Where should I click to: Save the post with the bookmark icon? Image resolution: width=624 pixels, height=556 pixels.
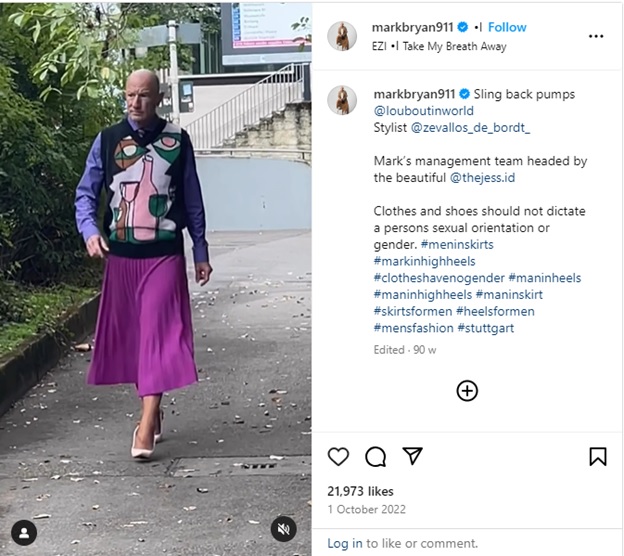[x=598, y=456]
